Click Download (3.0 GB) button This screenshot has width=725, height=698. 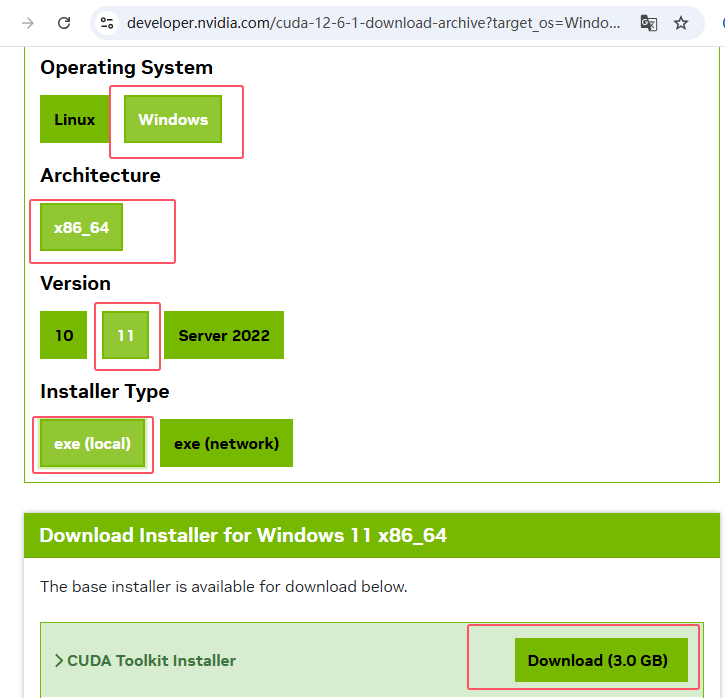(x=602, y=660)
